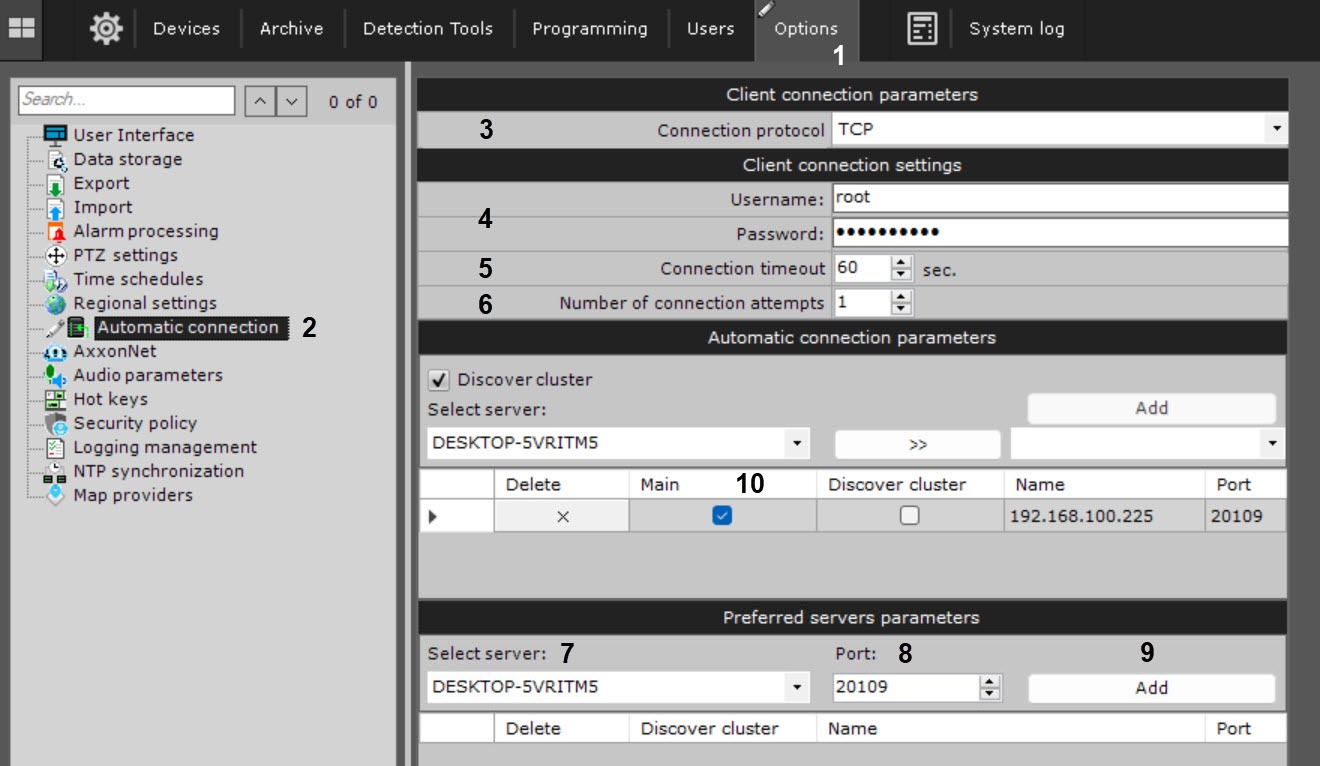The height and width of the screenshot is (766, 1320).
Task: Click the layouts grid icon in top bar
Action: click(21, 28)
